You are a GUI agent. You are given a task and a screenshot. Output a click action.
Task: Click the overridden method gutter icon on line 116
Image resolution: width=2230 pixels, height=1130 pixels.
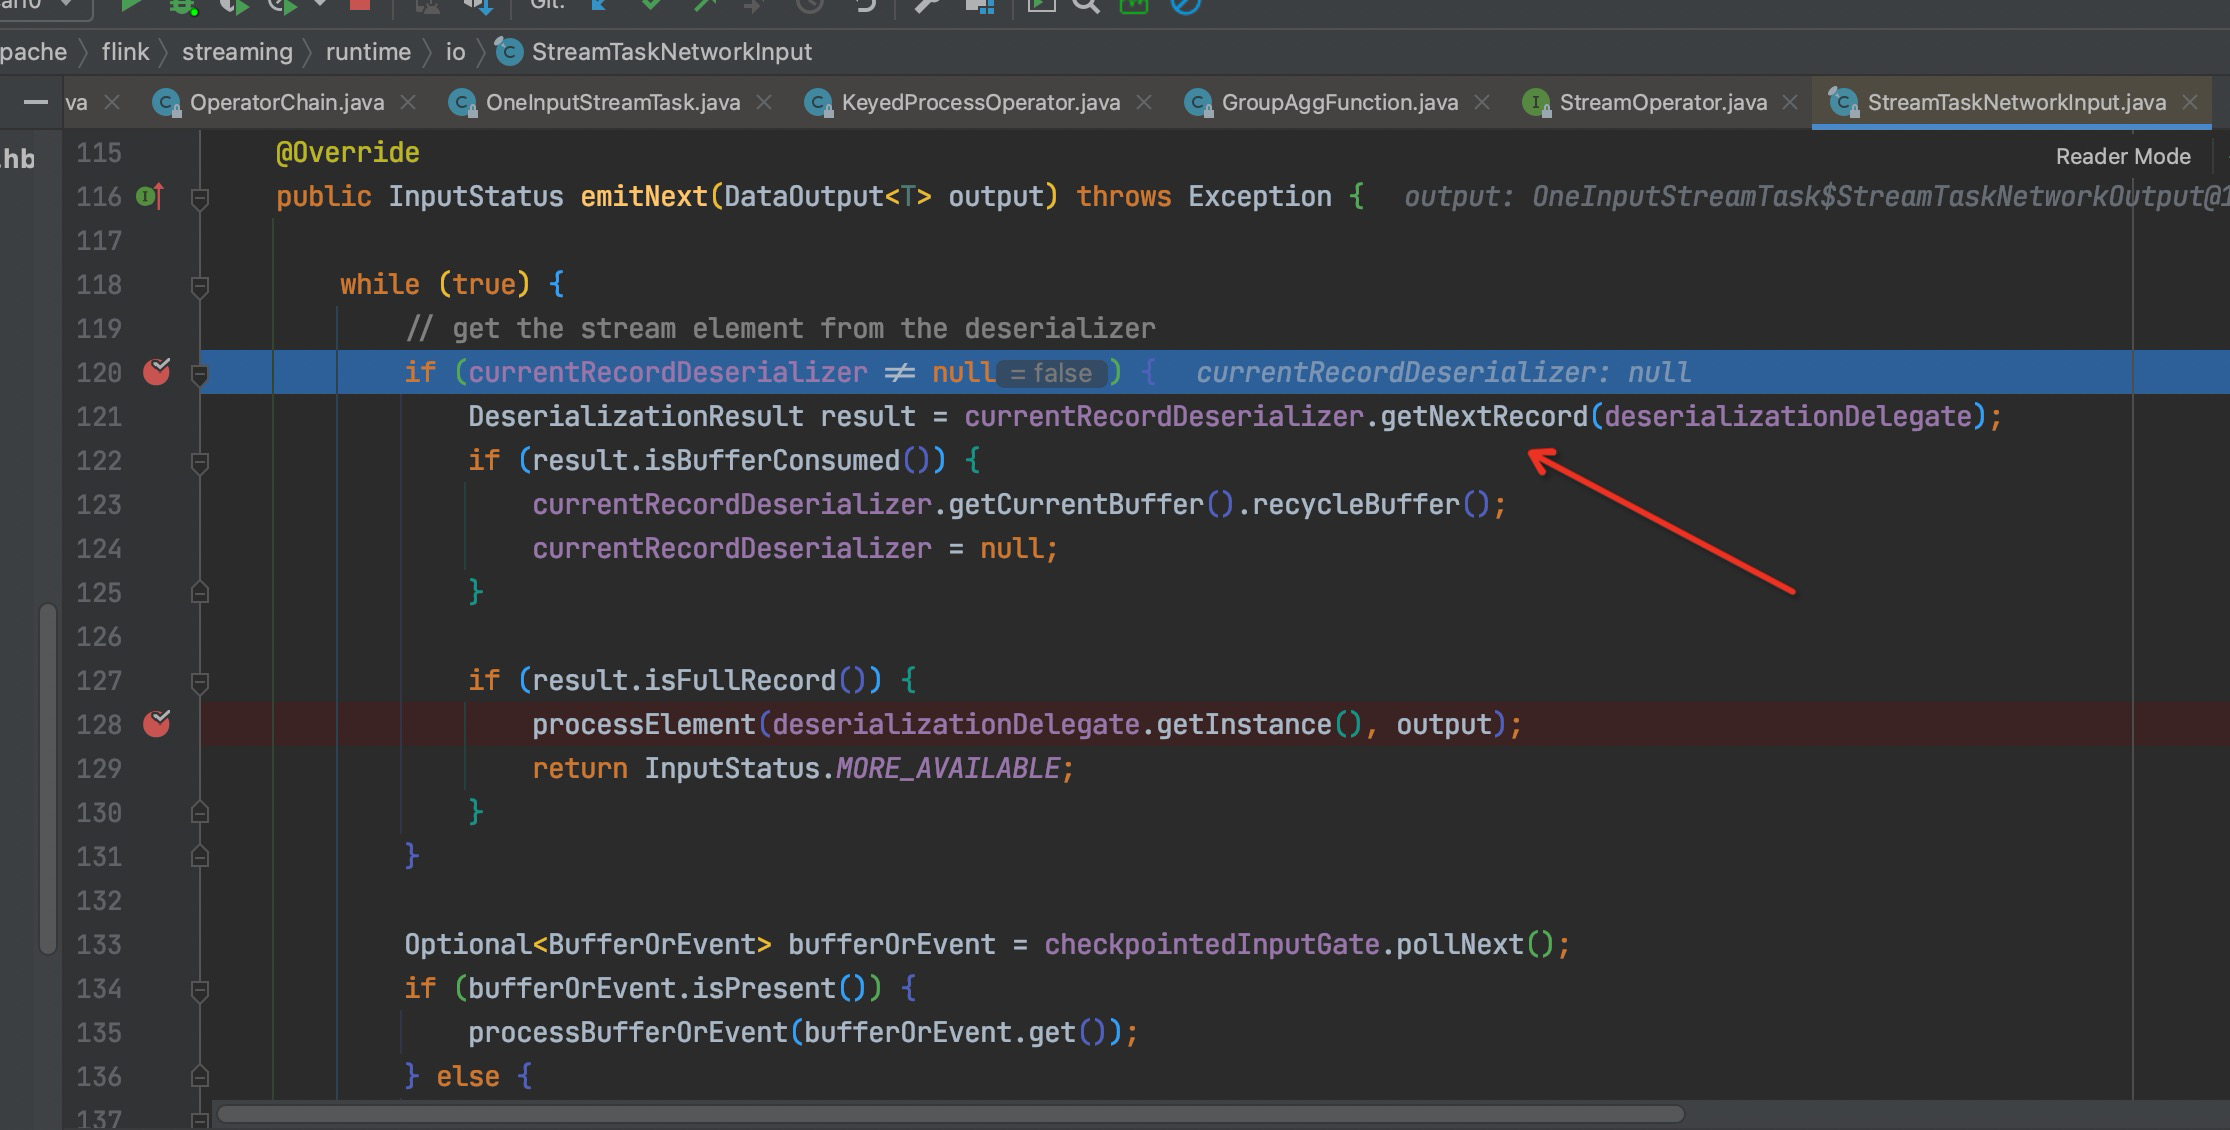point(149,197)
